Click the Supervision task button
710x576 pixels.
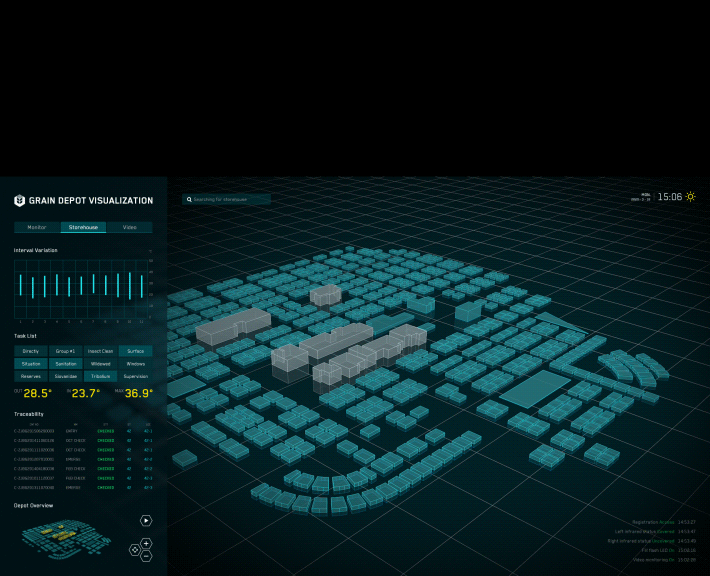click(135, 376)
